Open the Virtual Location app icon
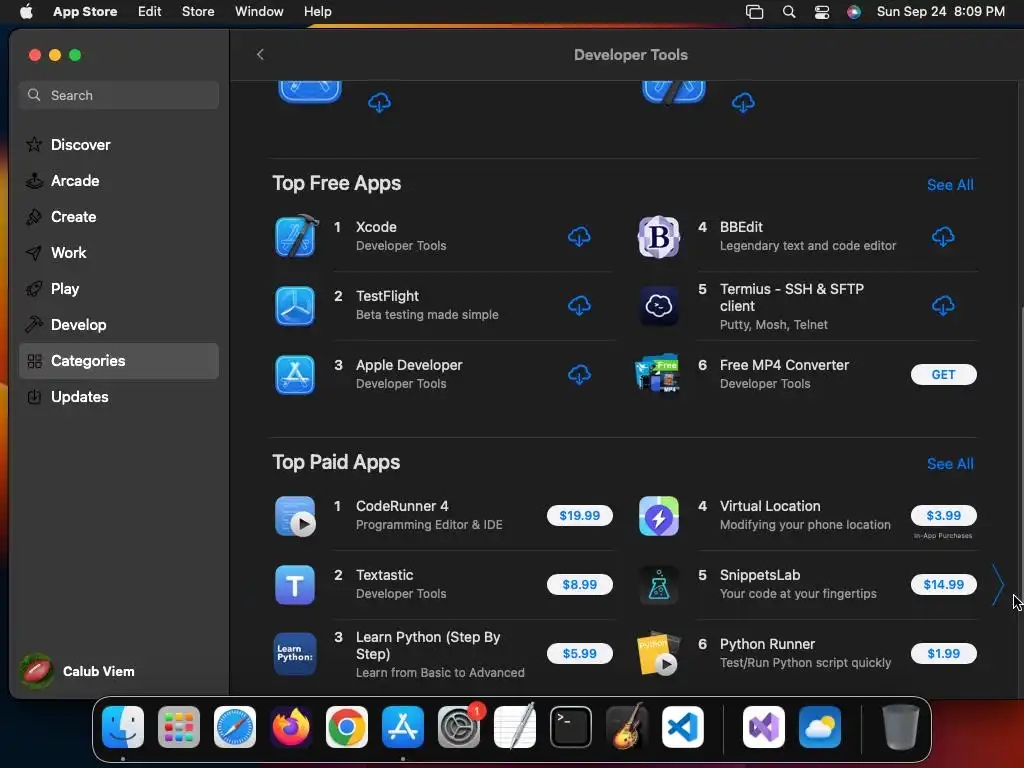Screen dimensions: 1024x768 pos(658,516)
